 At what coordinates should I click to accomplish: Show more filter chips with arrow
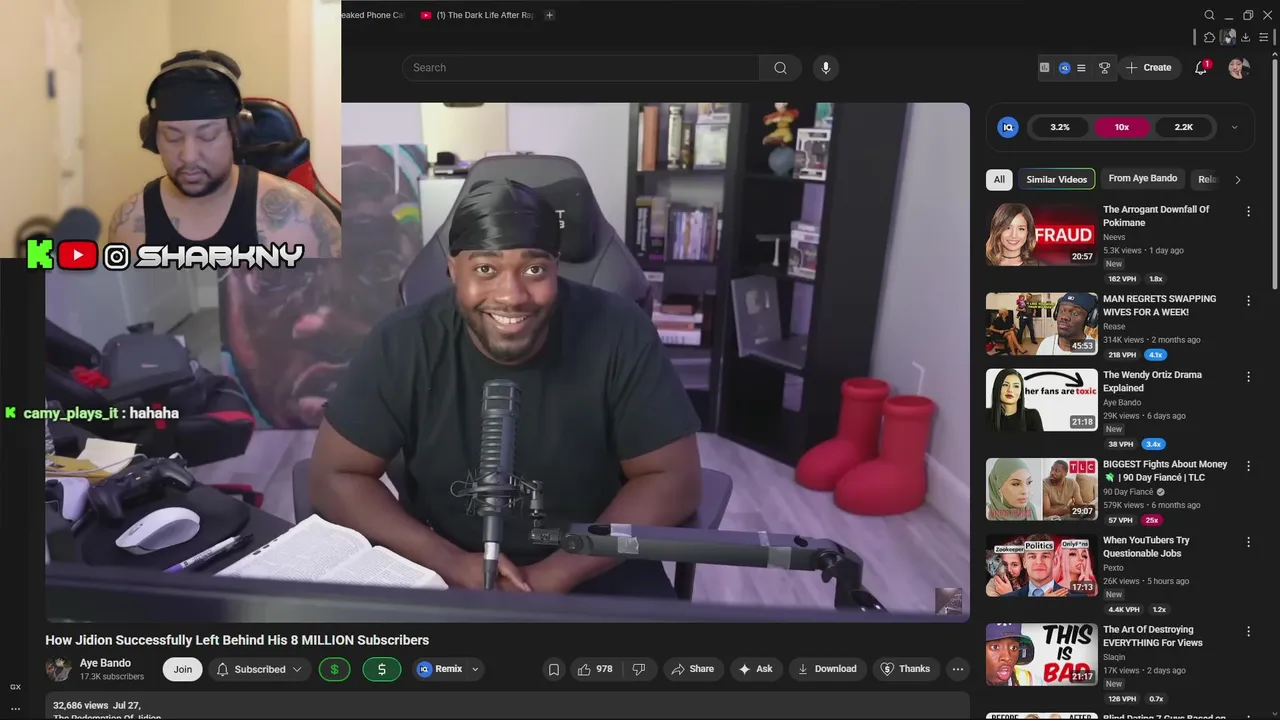(1237, 180)
